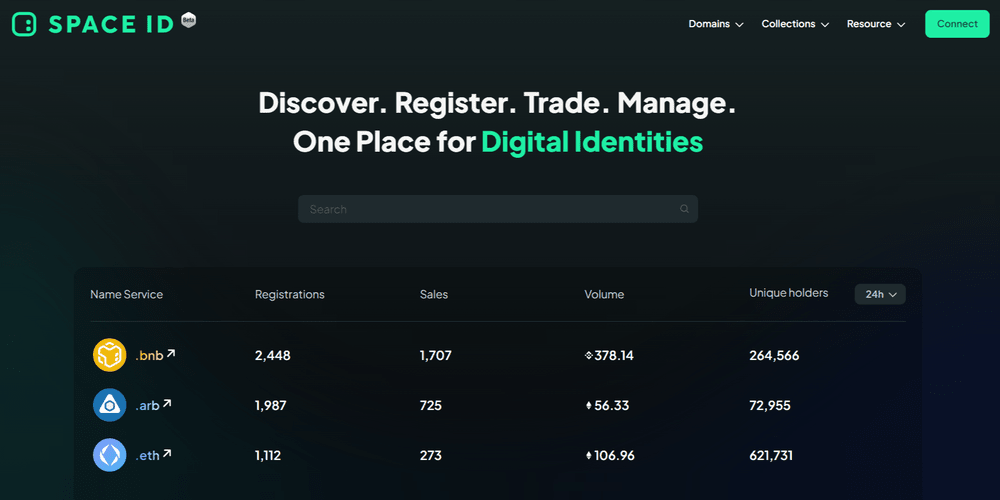Image resolution: width=1000 pixels, height=500 pixels.
Task: Click the Registrations column header
Action: click(x=290, y=294)
